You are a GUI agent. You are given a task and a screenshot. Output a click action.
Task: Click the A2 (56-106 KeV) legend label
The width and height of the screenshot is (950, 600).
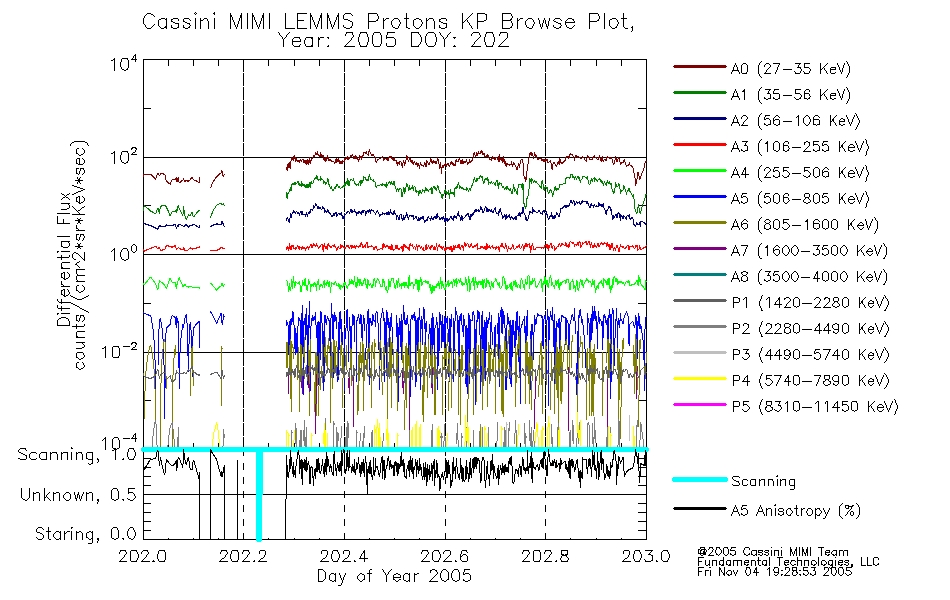pos(796,121)
